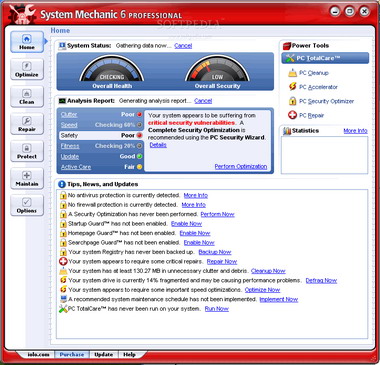Image resolution: width=380 pixels, height=365 pixels.
Task: Click Run Now for PC TotalCare
Action: [x=217, y=309]
